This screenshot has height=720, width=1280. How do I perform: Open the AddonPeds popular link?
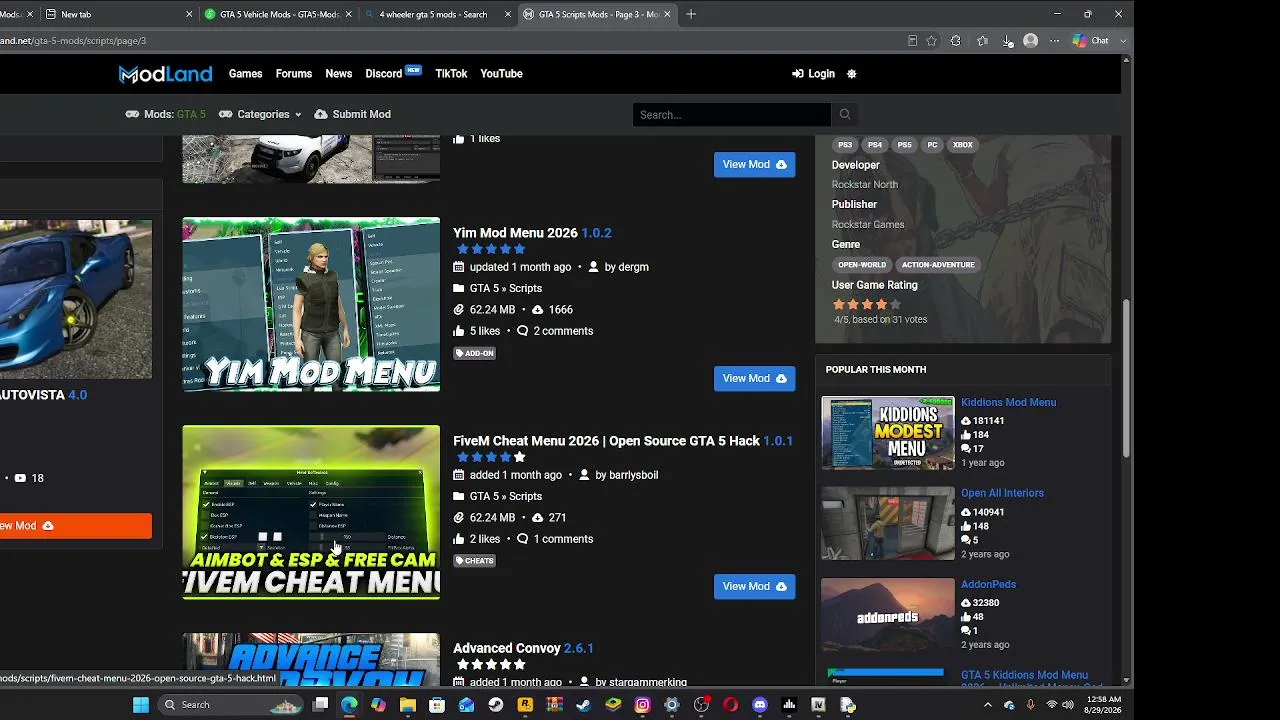click(x=988, y=584)
